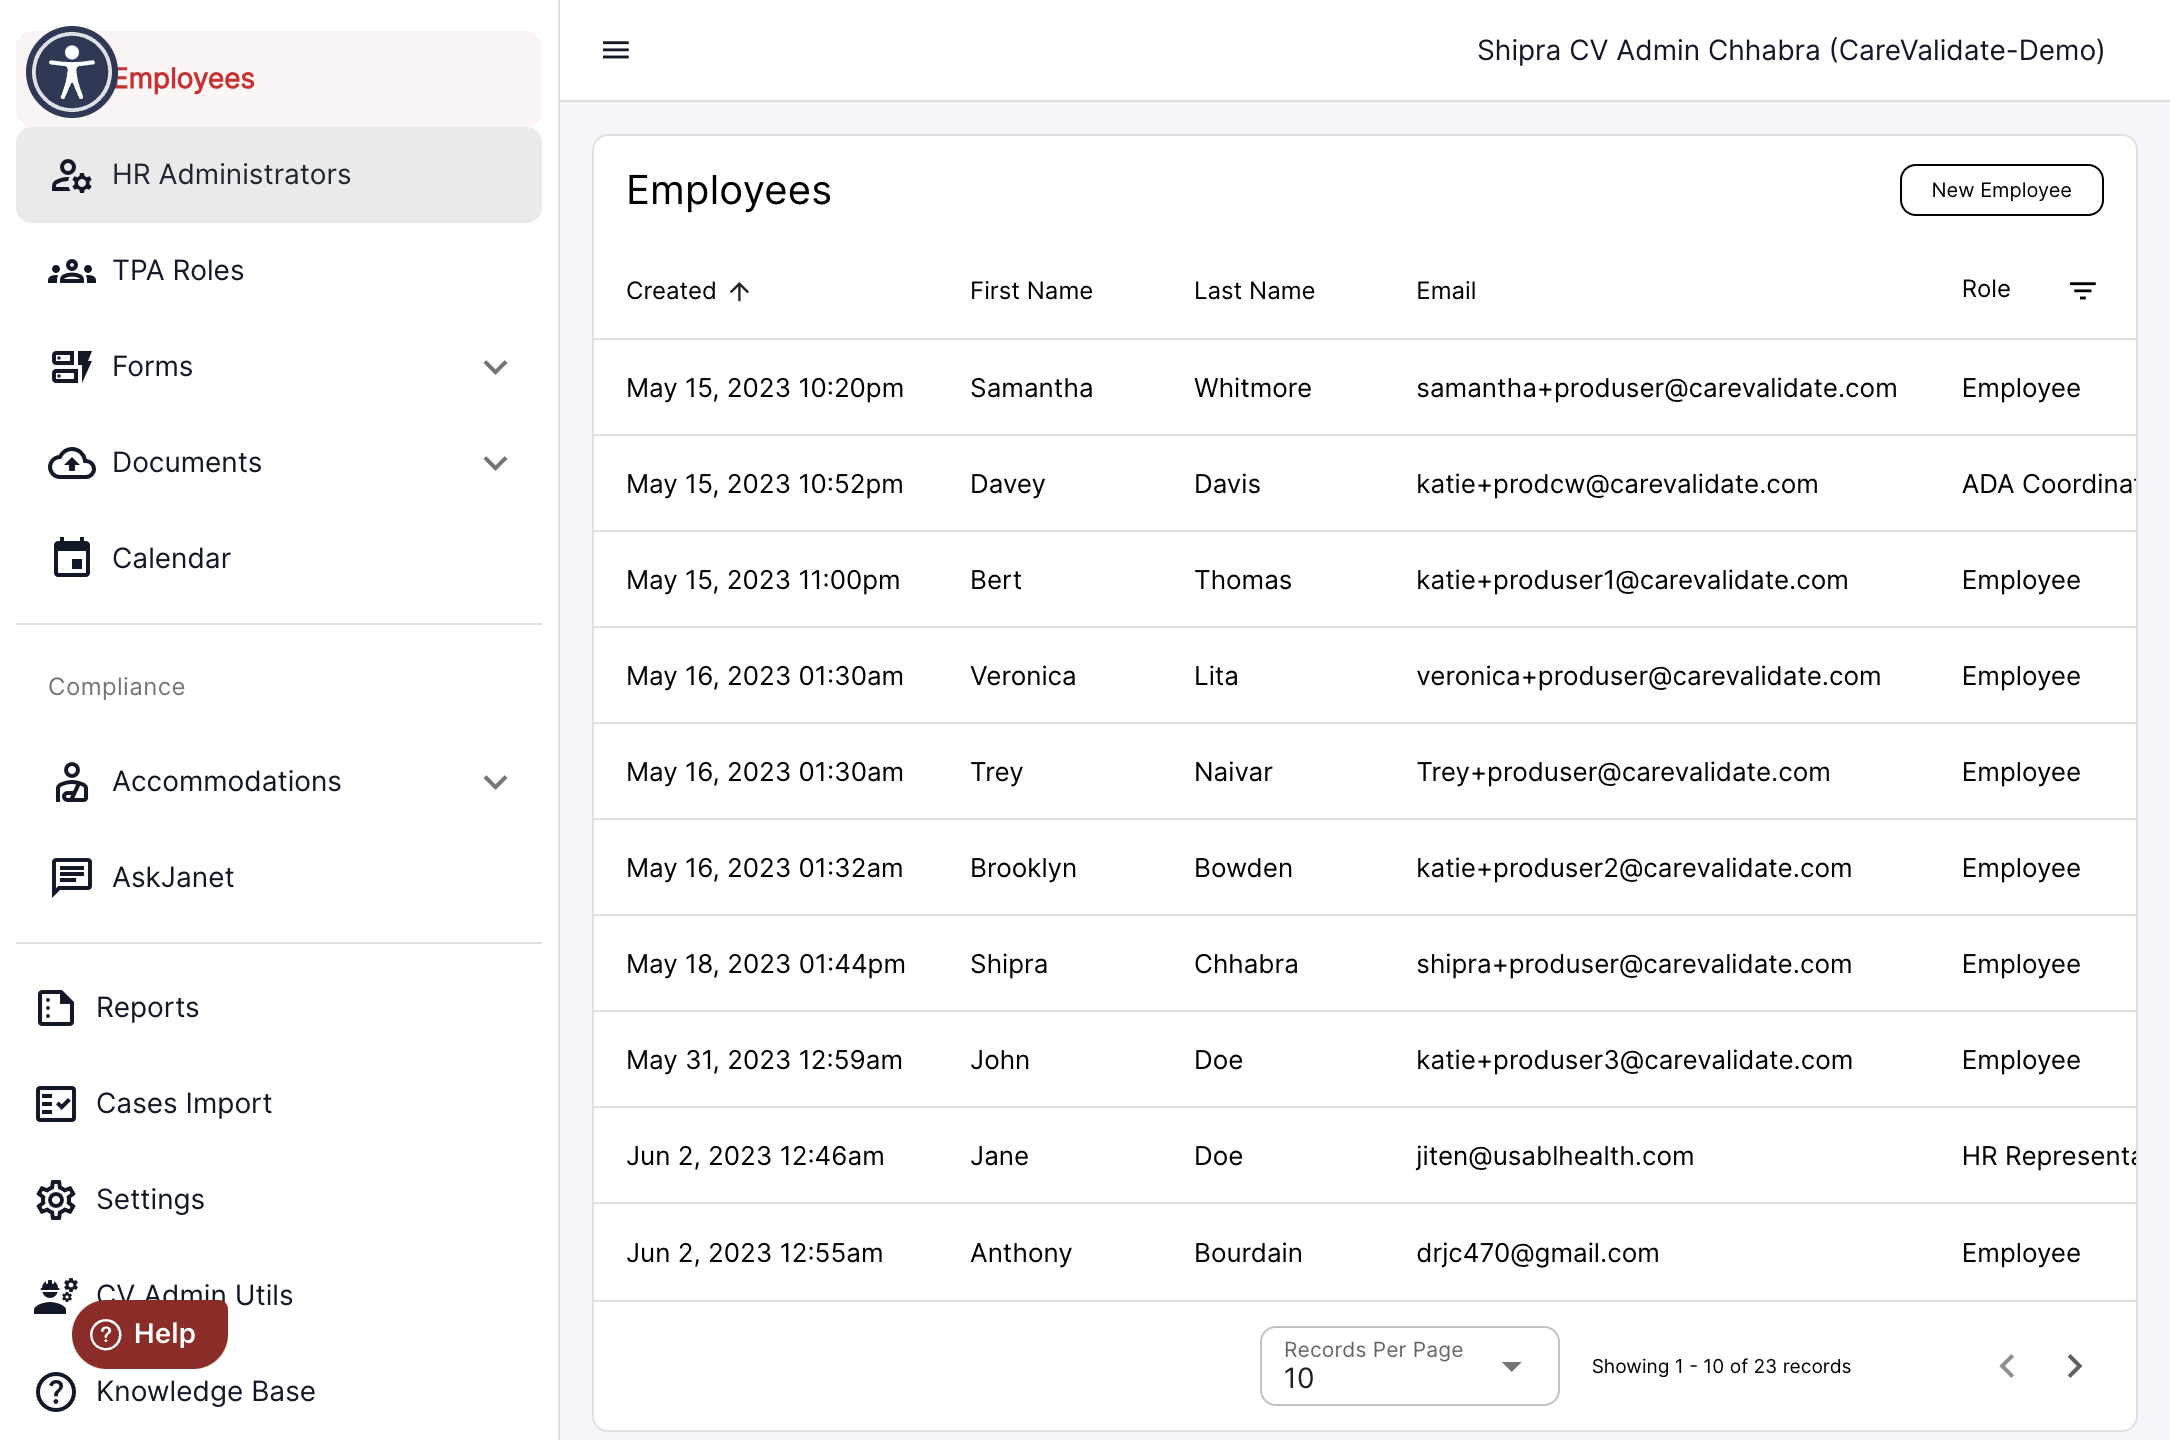The image size is (2170, 1440).
Task: Select the Veronica Lita row
Action: (1365, 676)
